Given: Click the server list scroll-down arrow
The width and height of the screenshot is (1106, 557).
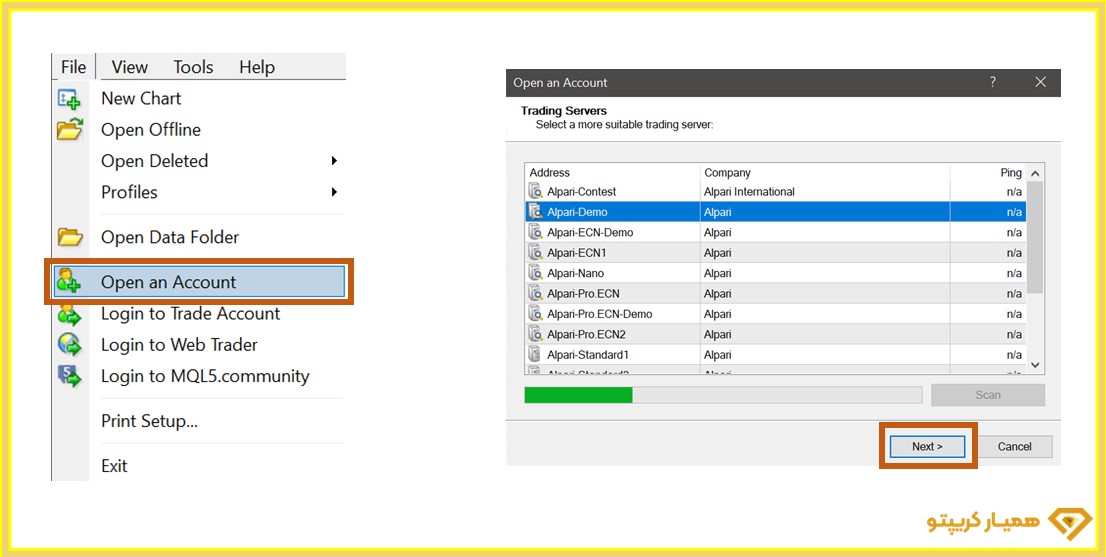Looking at the screenshot, I should (x=1035, y=365).
